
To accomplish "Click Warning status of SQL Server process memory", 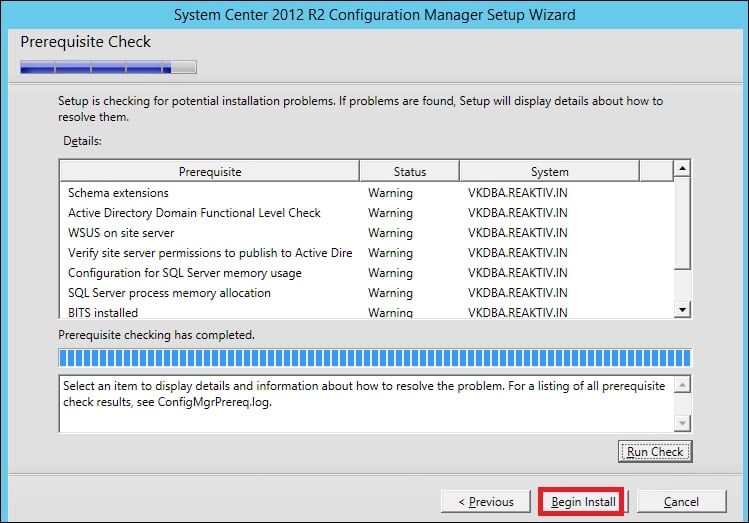I will (x=390, y=293).
